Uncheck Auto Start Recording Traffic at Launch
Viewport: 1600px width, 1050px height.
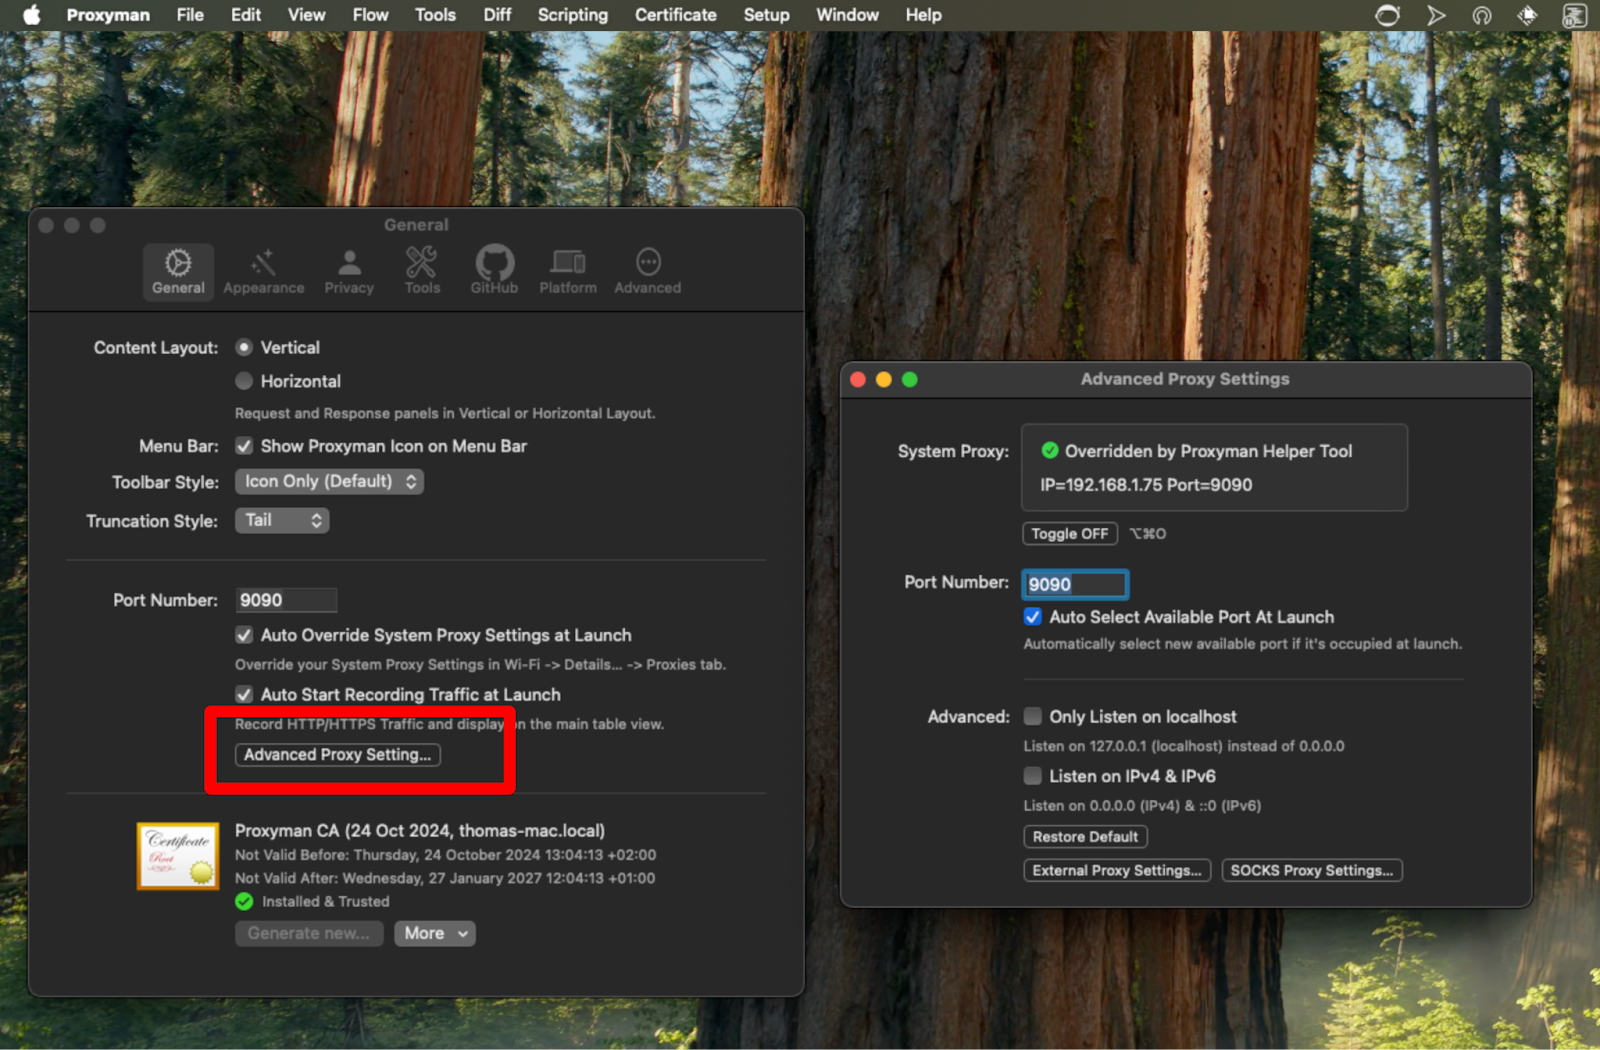pos(244,694)
